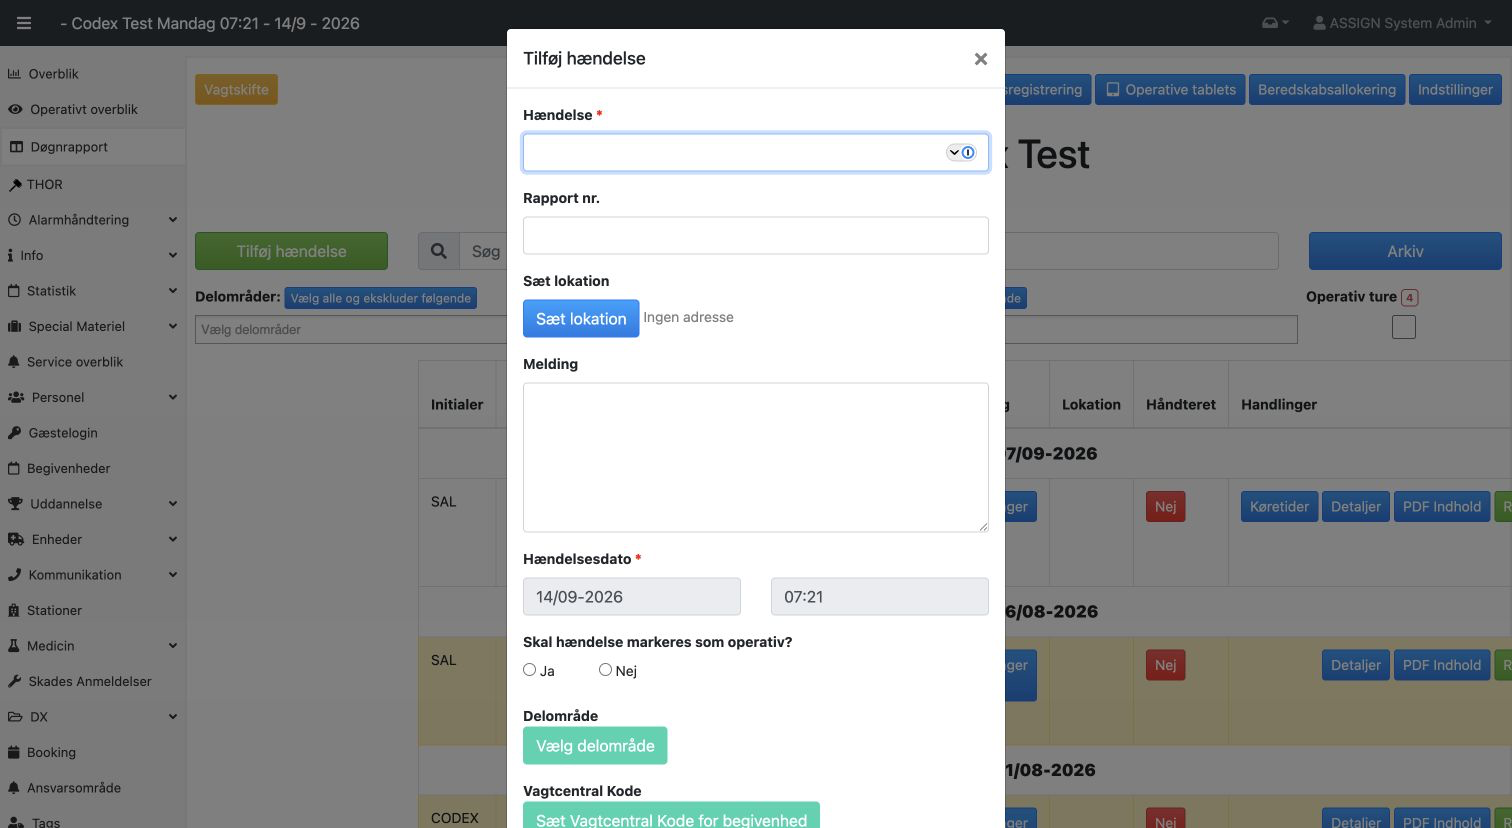Click the blue Sæt lokation button
Image resolution: width=1512 pixels, height=828 pixels.
581,319
